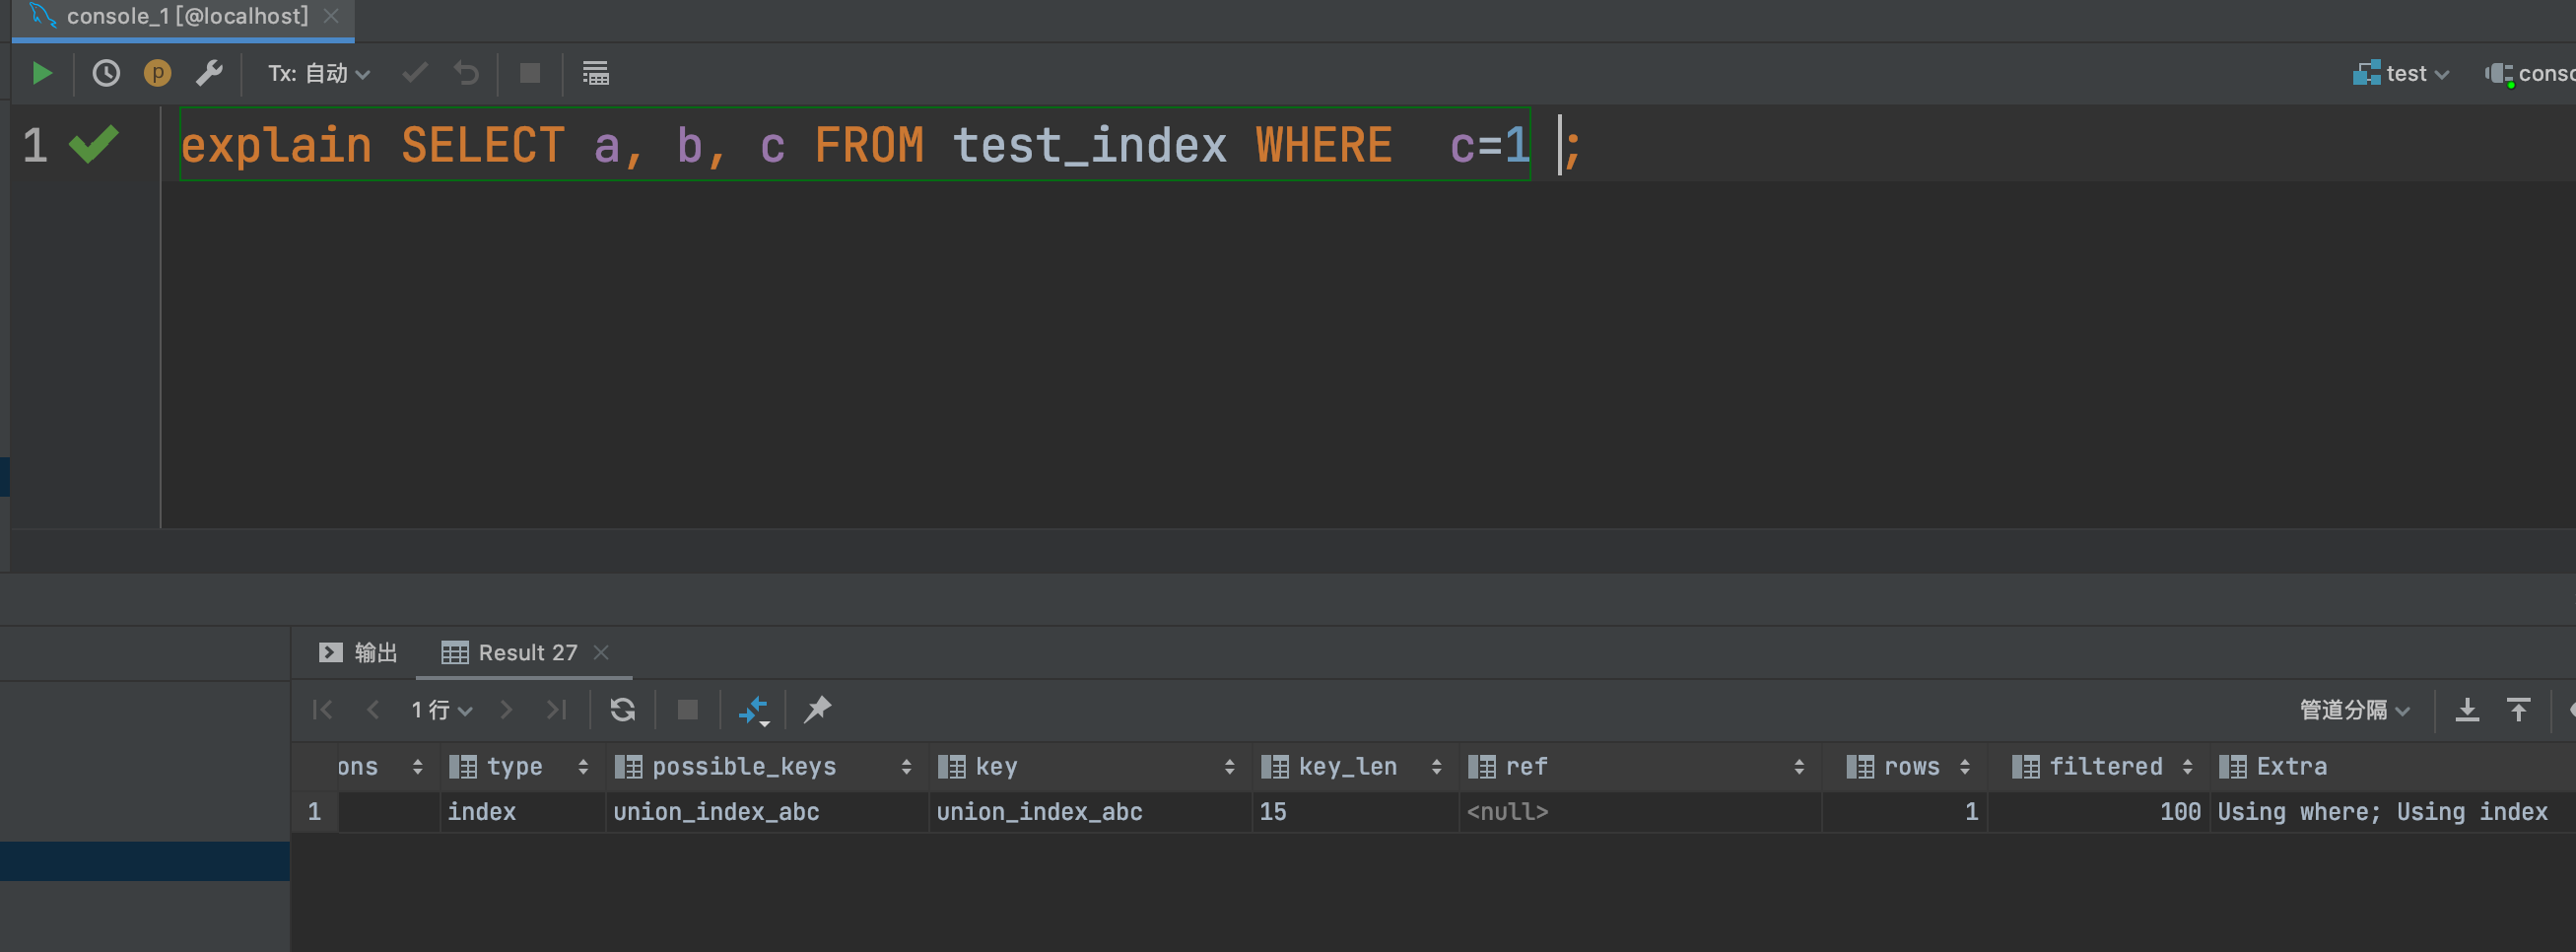Click line number 1 in editor gutter
Viewport: 2576px width, 952px height.
(x=35, y=145)
